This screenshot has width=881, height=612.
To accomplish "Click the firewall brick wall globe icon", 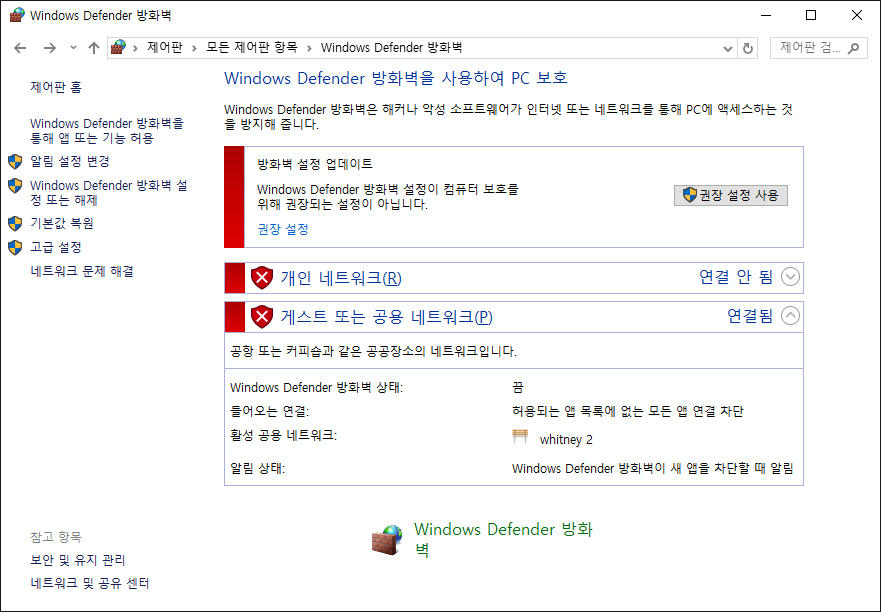I will tap(386, 539).
